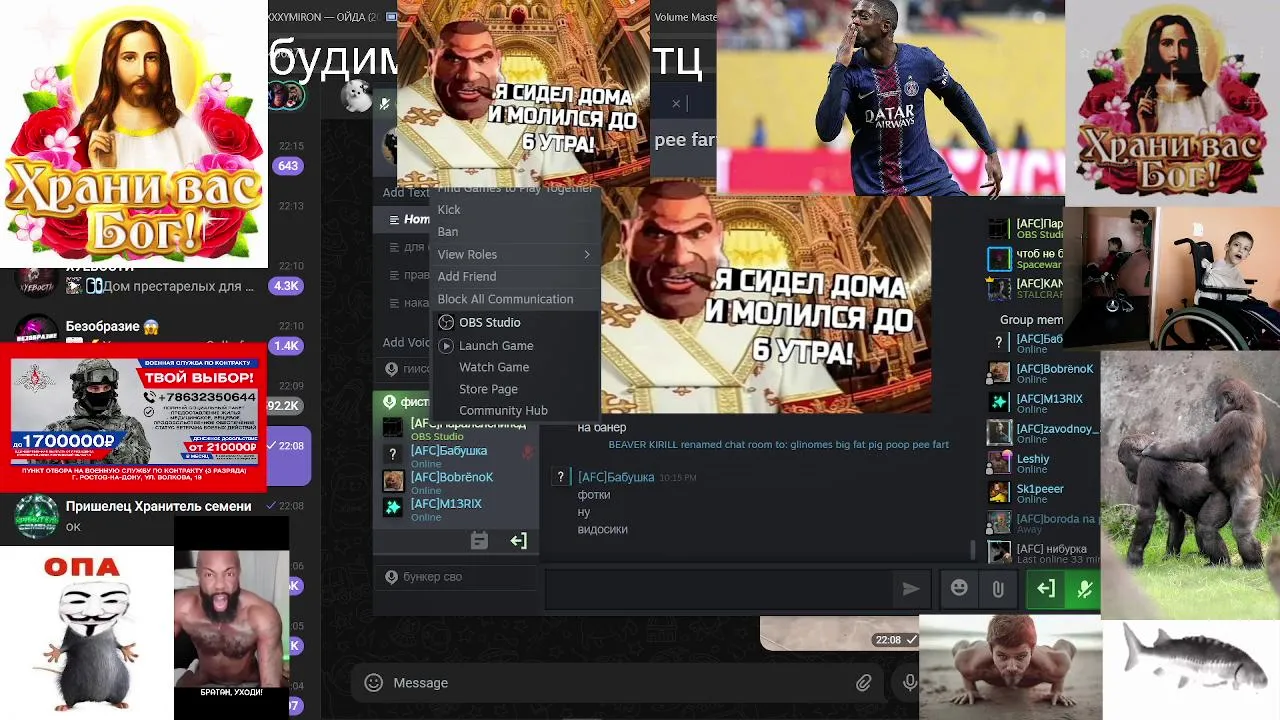The image size is (1280, 720).
Task: Click the send message arrow in Steam chat
Action: 910,589
